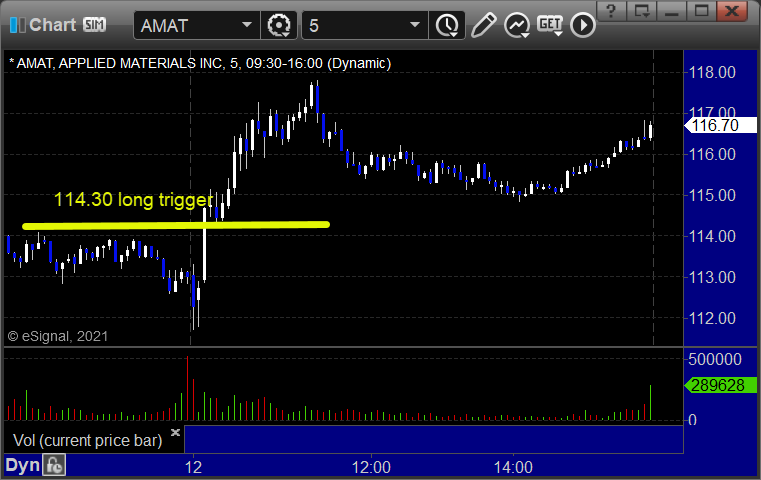Click the SIM badge beside Chart title
761x480 pixels.
coord(94,24)
